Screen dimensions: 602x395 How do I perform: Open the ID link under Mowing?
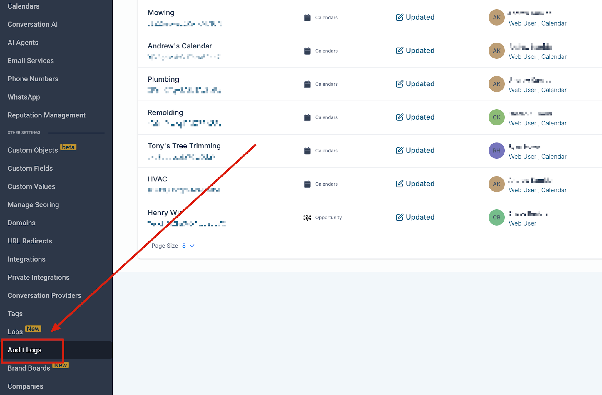pos(184,24)
